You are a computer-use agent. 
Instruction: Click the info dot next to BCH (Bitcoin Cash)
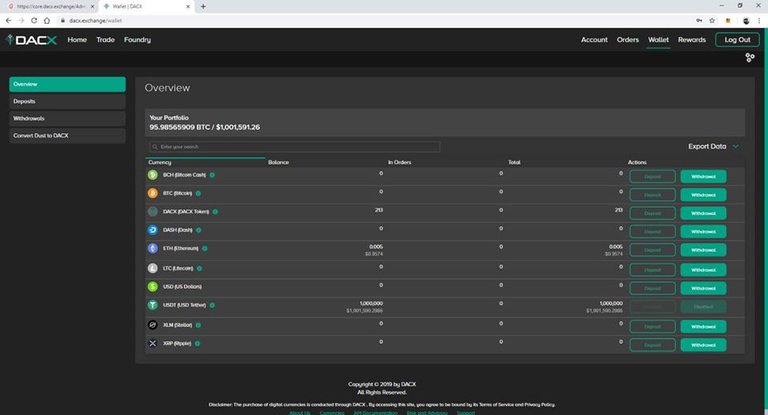[x=212, y=175]
